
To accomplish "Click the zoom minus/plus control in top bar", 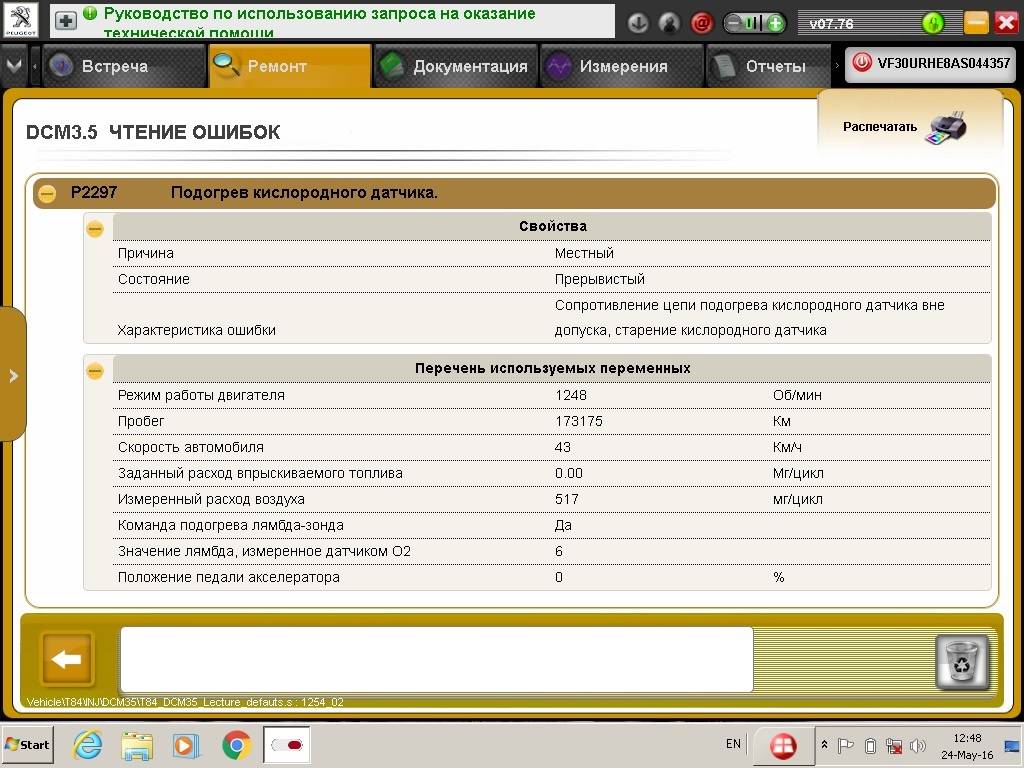I will [x=754, y=23].
